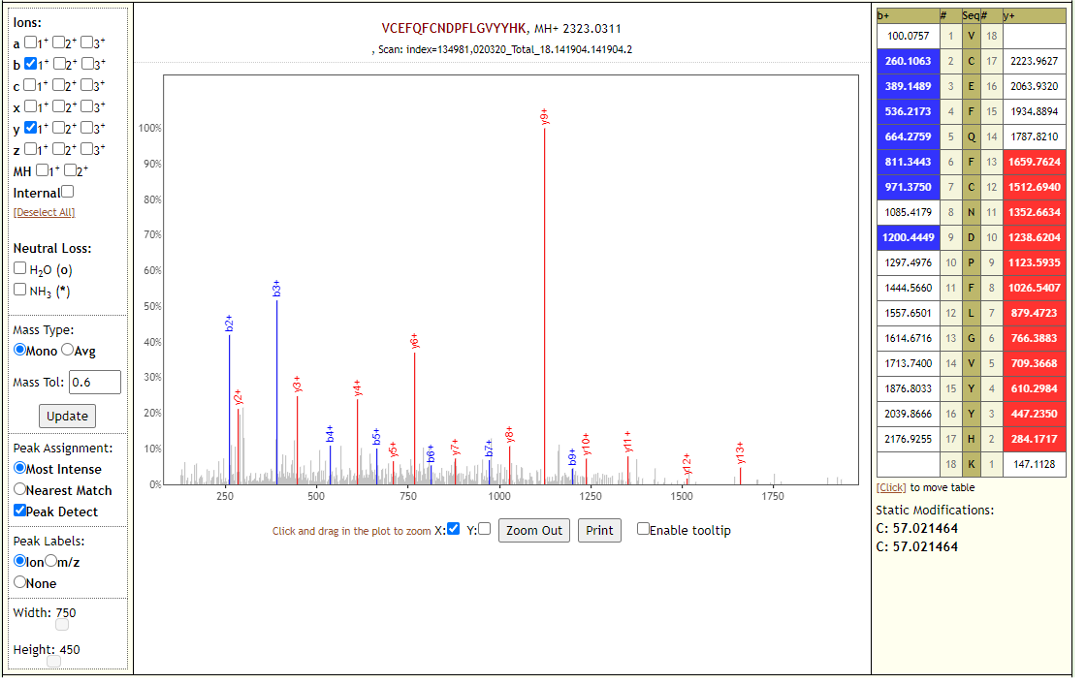Show z ion 3+ fragments

87,149
